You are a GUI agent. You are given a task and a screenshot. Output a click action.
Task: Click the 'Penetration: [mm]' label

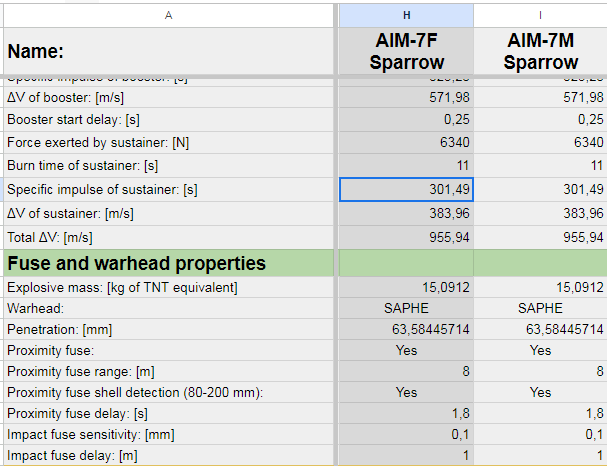pyautogui.click(x=60, y=329)
